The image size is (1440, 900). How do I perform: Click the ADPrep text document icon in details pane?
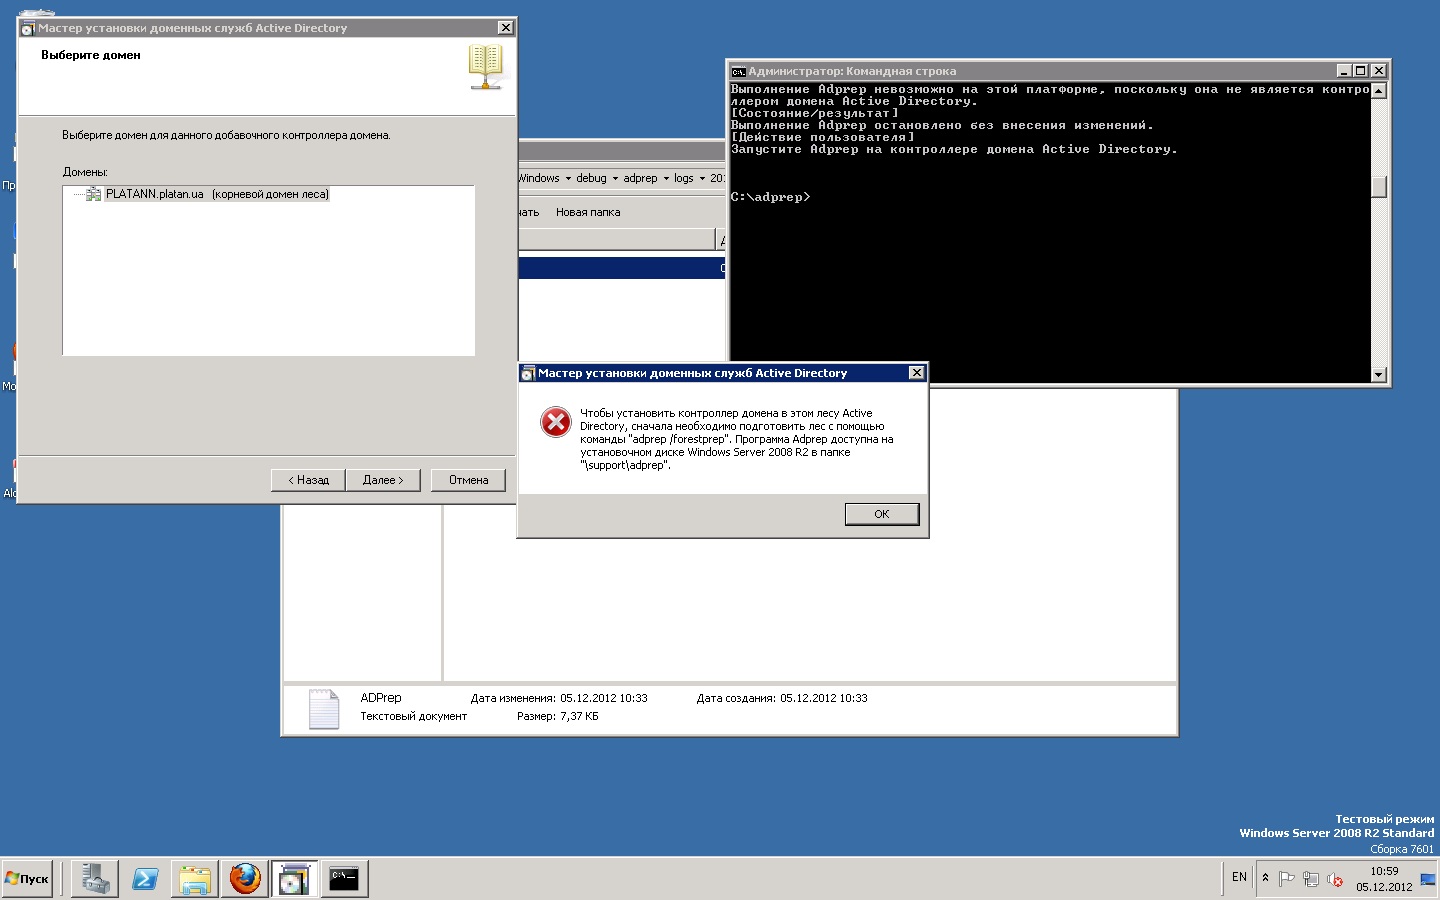tap(324, 709)
